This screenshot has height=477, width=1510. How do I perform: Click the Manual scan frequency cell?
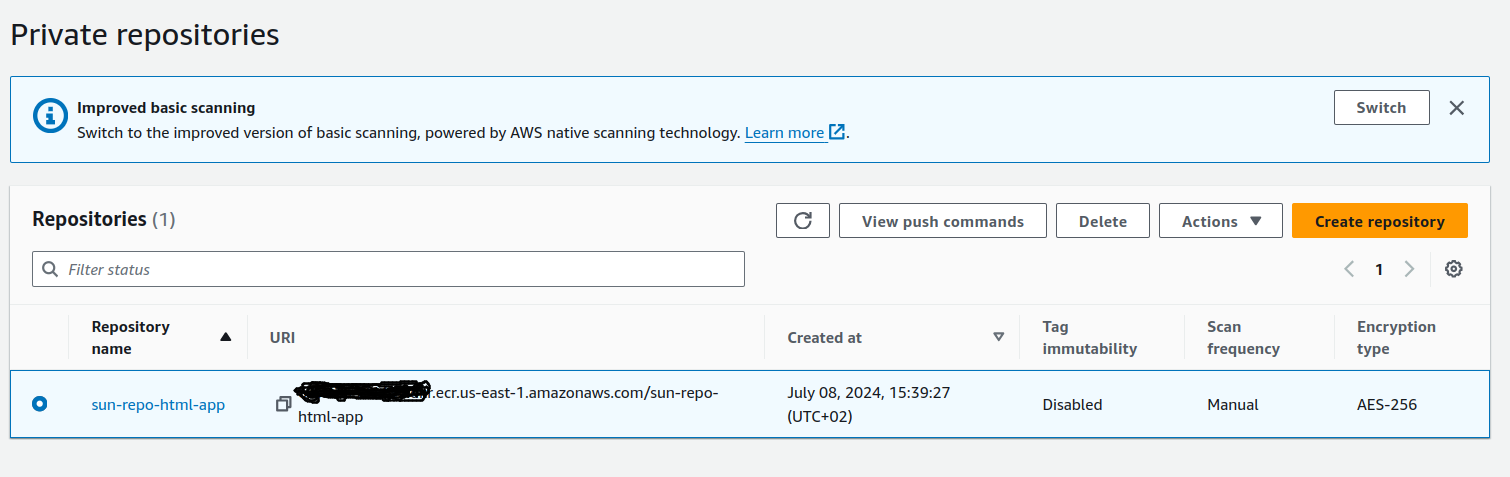tap(1232, 405)
